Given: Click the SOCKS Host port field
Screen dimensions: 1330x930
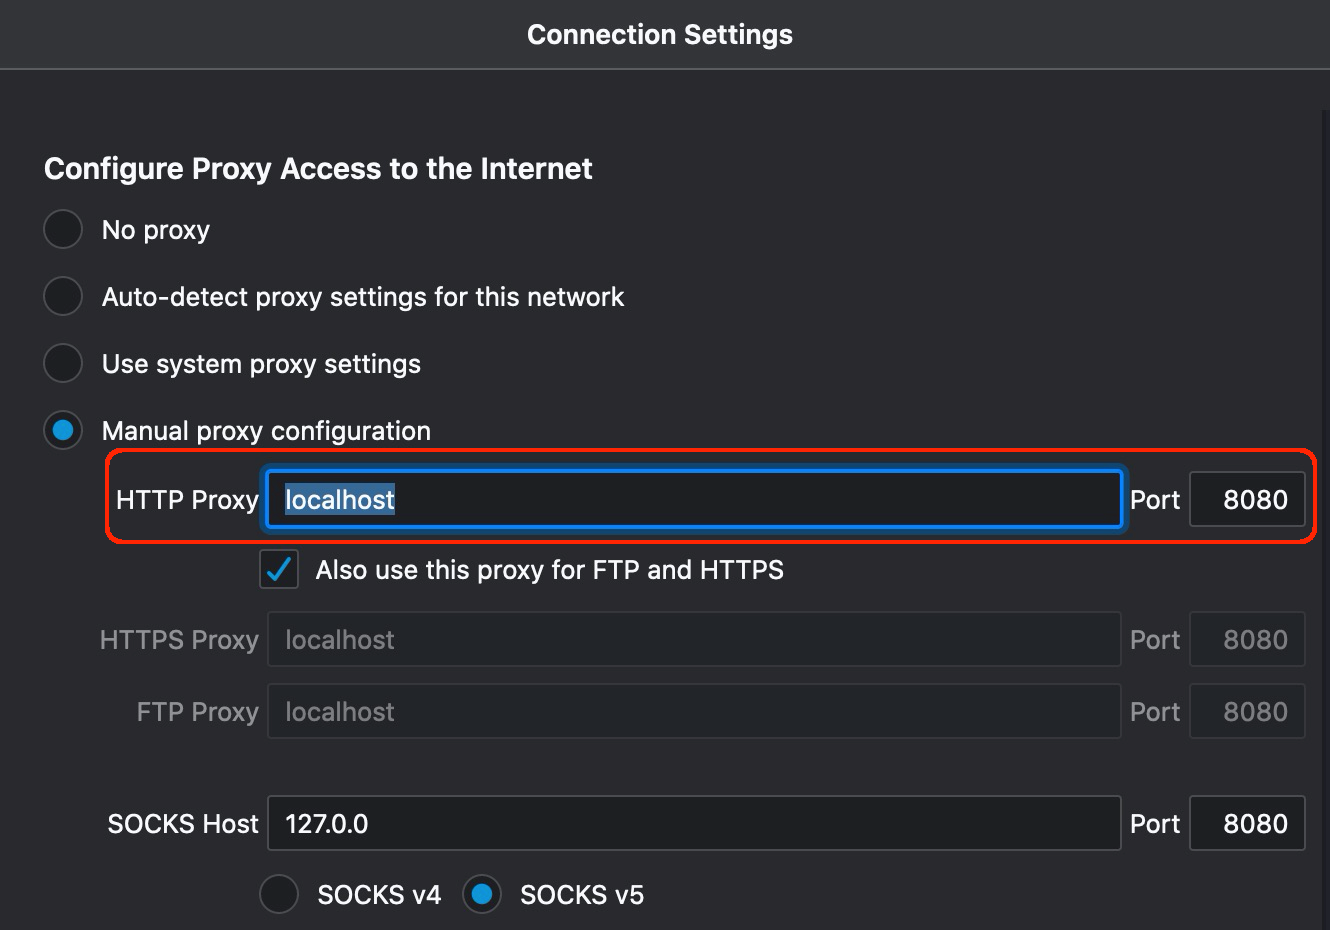Looking at the screenshot, I should click(1247, 823).
